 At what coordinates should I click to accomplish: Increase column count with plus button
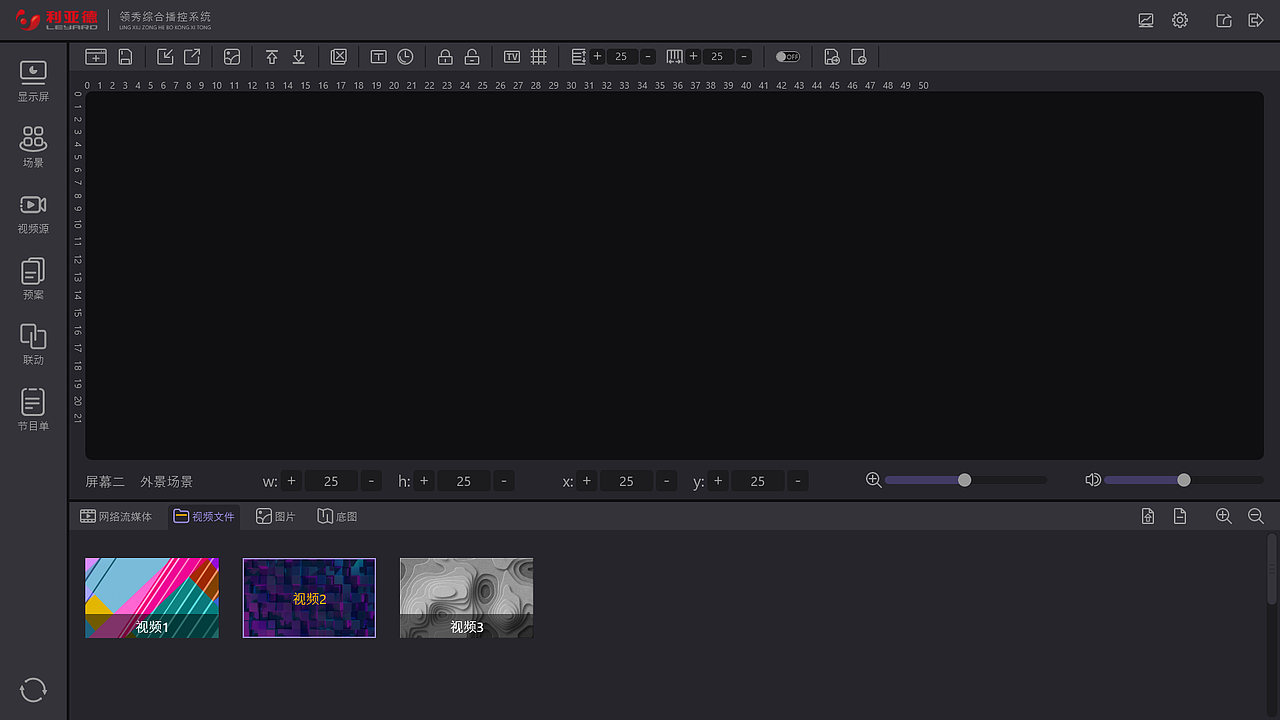point(693,57)
